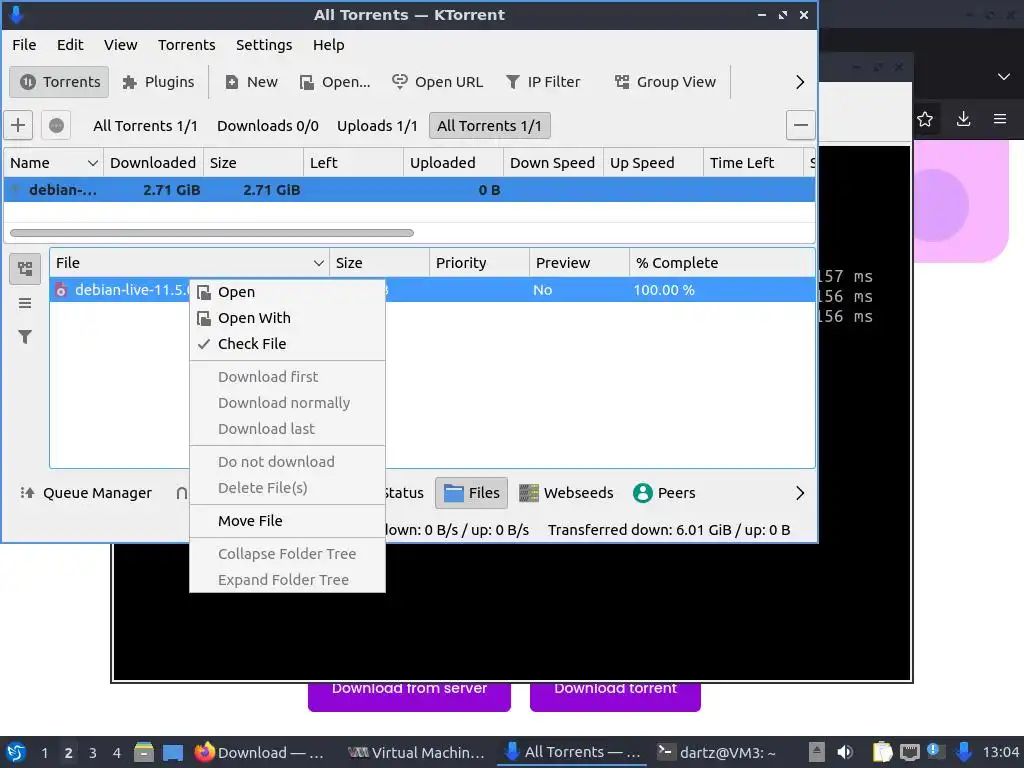Add a new tab with the plus button
This screenshot has height=768, width=1024.
18,125
